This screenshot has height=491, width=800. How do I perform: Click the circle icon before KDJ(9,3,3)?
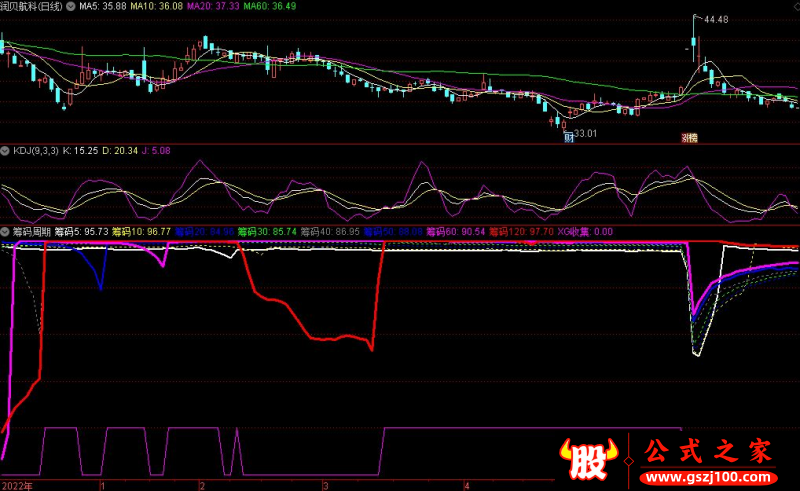(6, 149)
